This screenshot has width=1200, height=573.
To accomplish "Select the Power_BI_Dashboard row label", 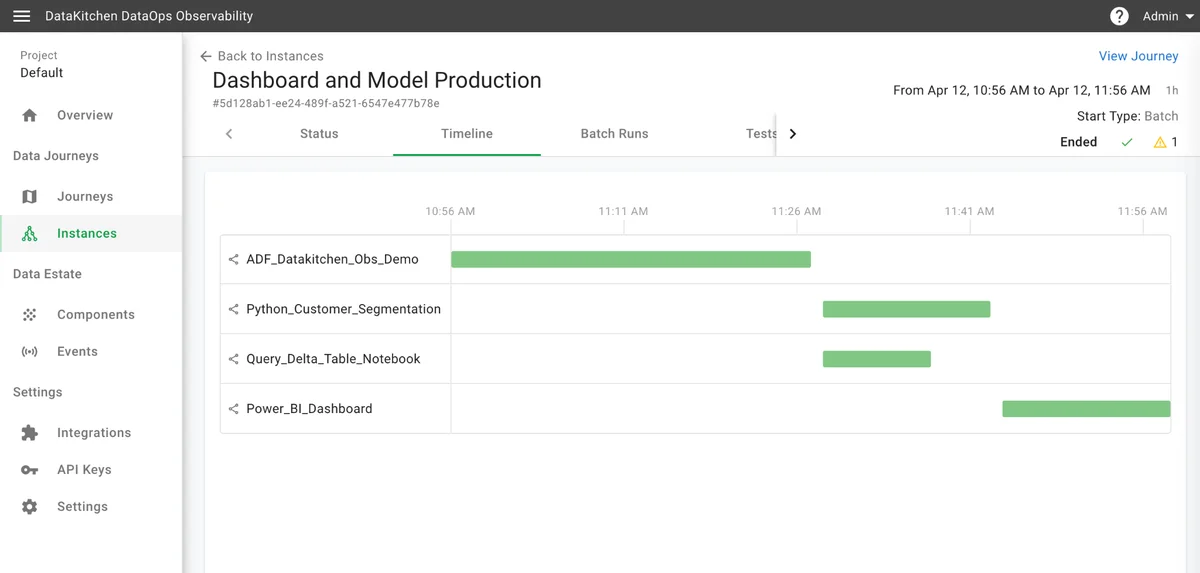I will pos(309,409).
